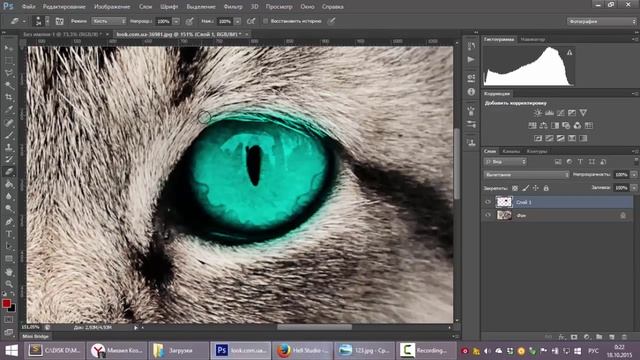Toggle type layer filter
640x360 pixels.
580,162
